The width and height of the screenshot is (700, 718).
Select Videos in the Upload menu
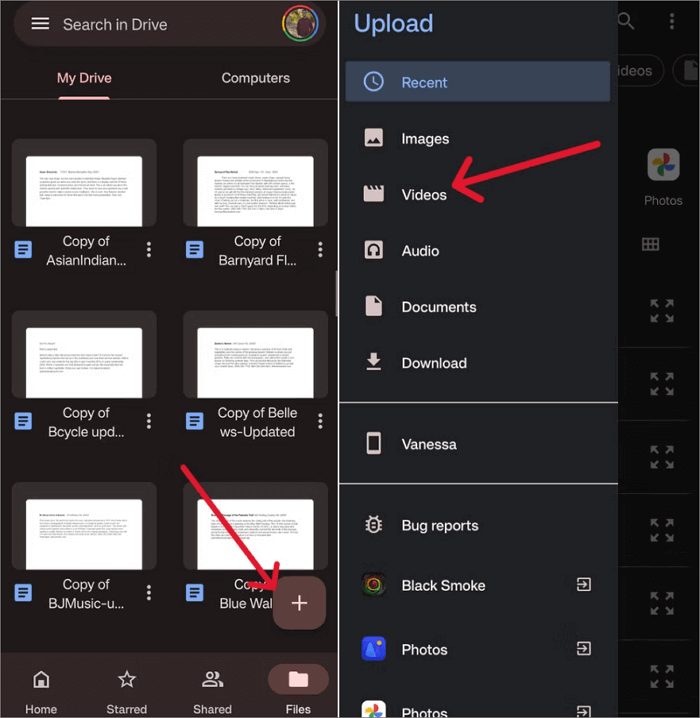424,195
